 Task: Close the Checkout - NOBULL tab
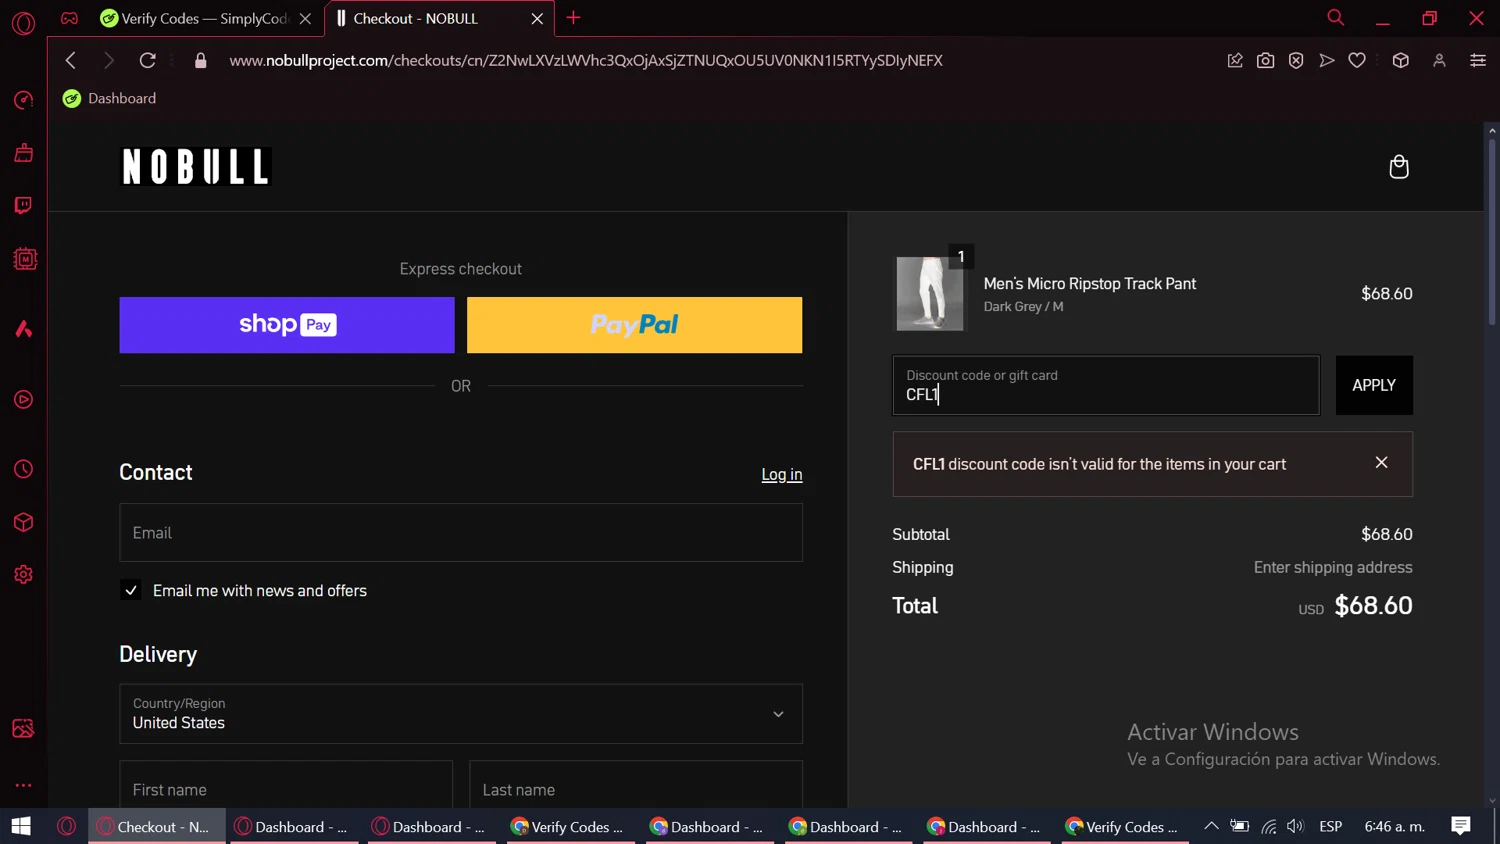pyautogui.click(x=537, y=18)
